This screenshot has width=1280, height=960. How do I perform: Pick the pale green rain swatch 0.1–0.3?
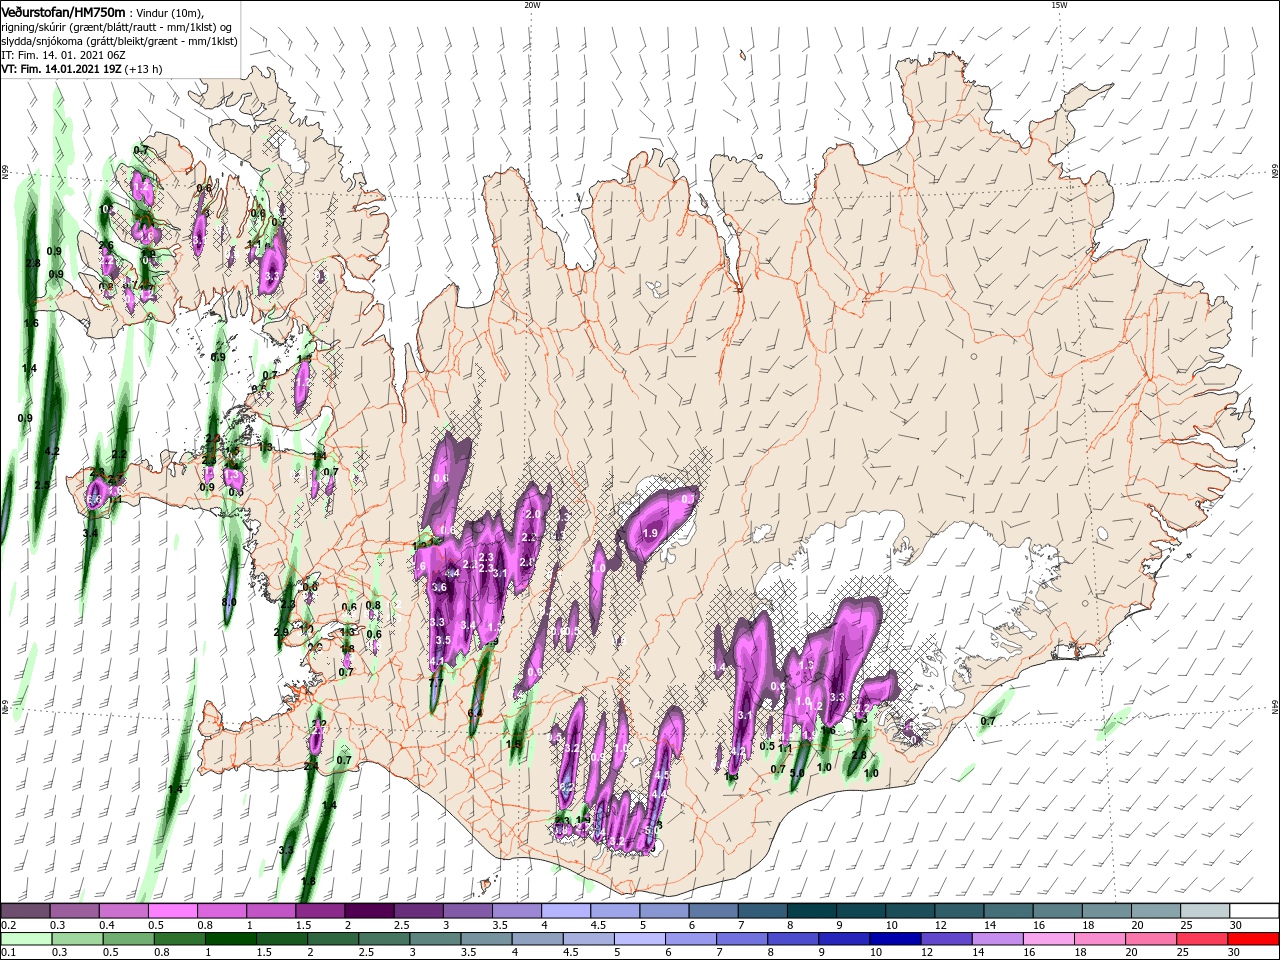[x=25, y=939]
